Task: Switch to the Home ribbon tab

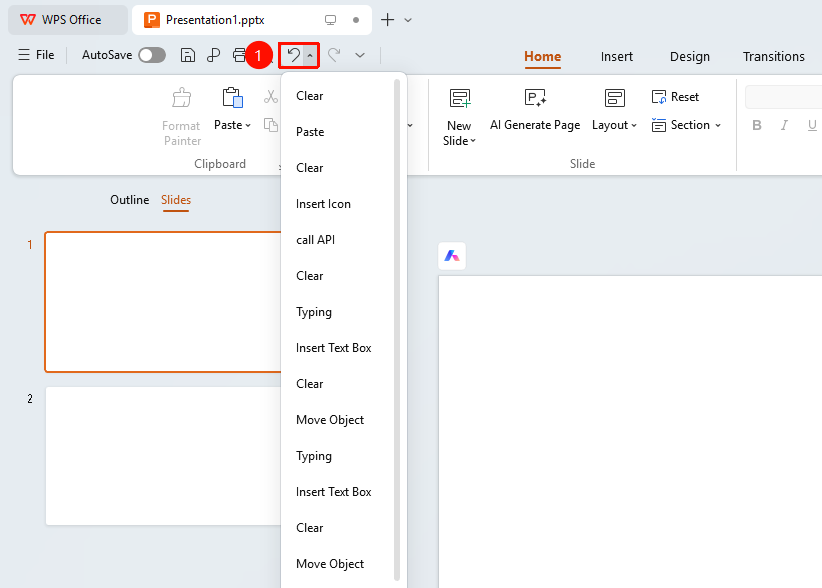Action: pos(543,57)
